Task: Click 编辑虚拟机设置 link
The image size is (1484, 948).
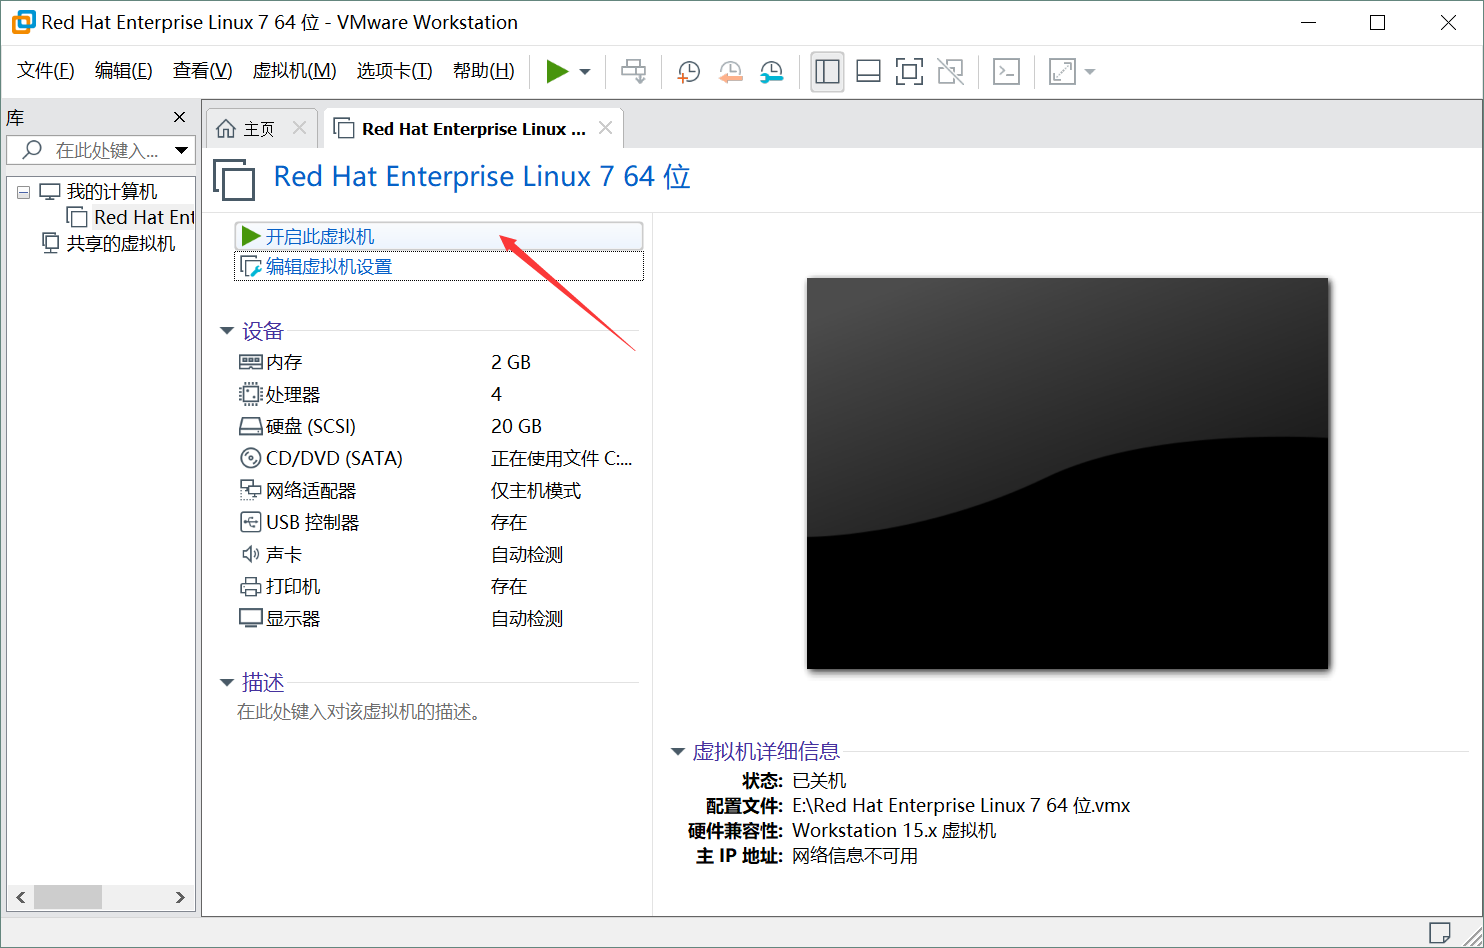Action: click(x=438, y=267)
